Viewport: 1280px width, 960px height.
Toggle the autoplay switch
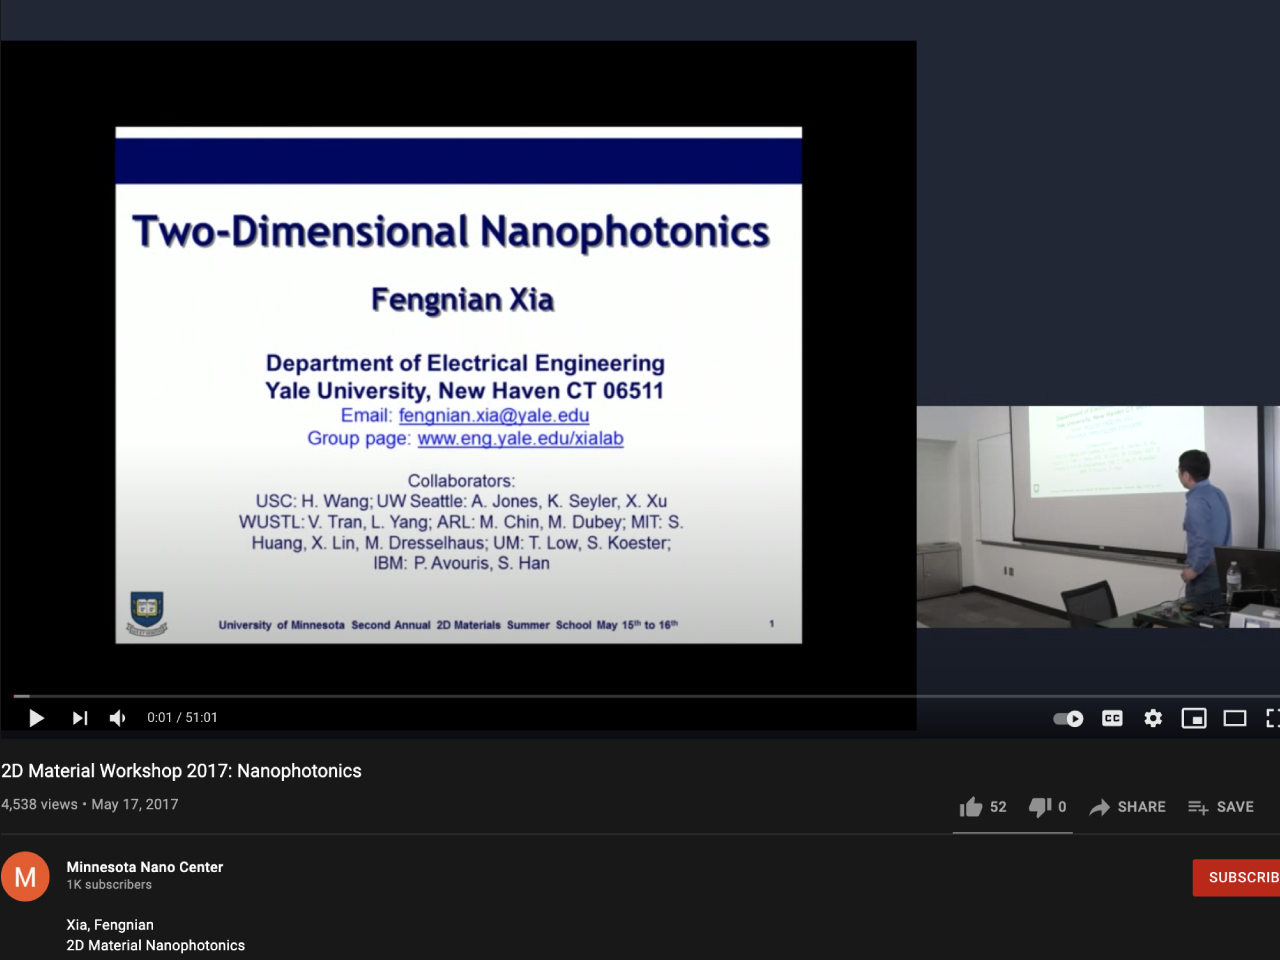(x=1068, y=718)
